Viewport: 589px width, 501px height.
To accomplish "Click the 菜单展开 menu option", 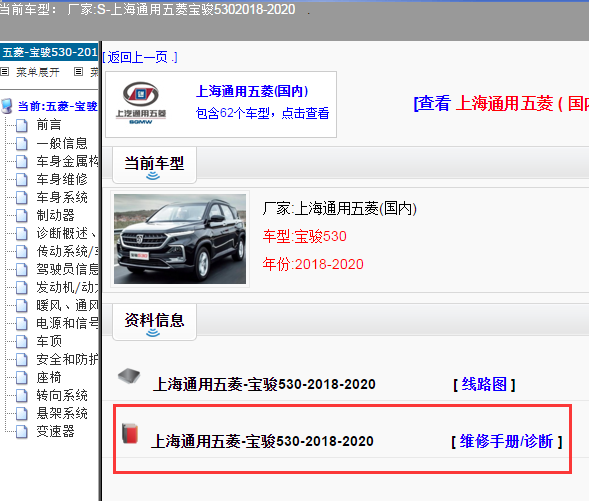I will click(x=38, y=72).
